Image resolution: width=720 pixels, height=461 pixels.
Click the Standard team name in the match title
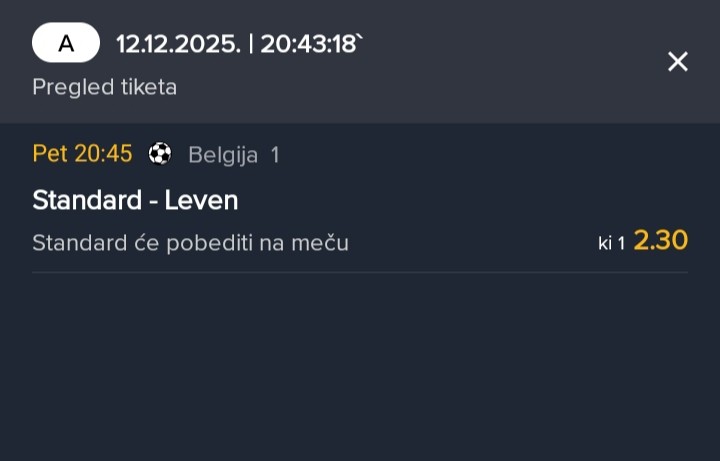click(x=87, y=200)
